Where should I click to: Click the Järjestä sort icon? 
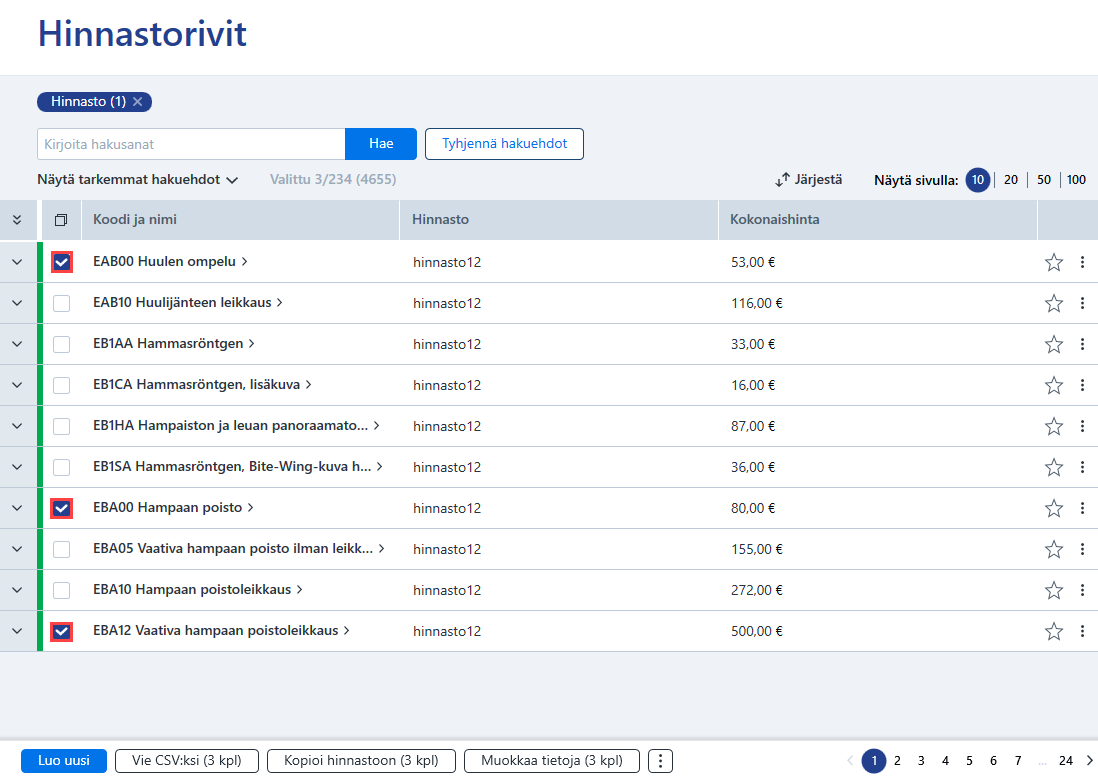pos(782,180)
